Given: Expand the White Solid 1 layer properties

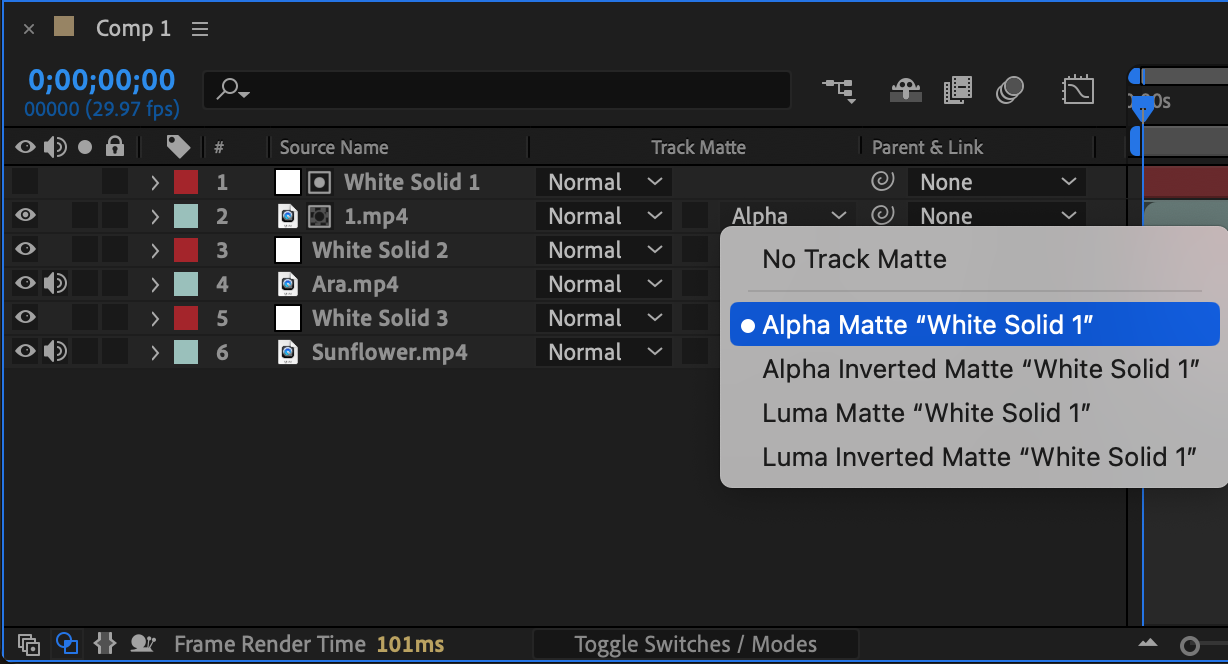Looking at the screenshot, I should pos(155,182).
